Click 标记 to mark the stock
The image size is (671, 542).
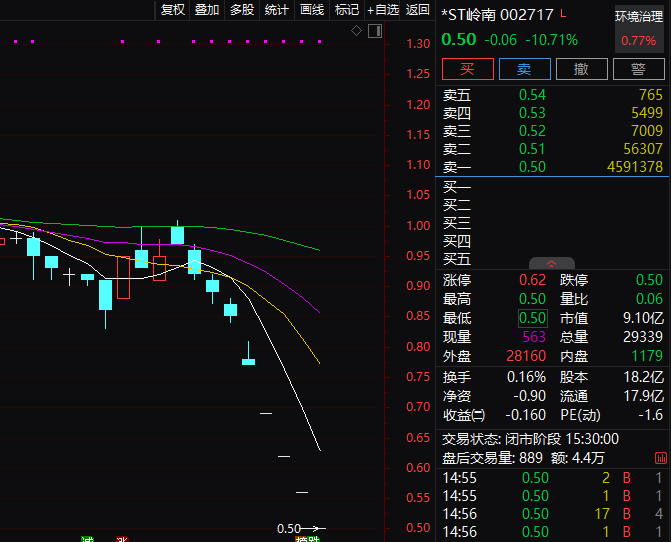point(347,10)
